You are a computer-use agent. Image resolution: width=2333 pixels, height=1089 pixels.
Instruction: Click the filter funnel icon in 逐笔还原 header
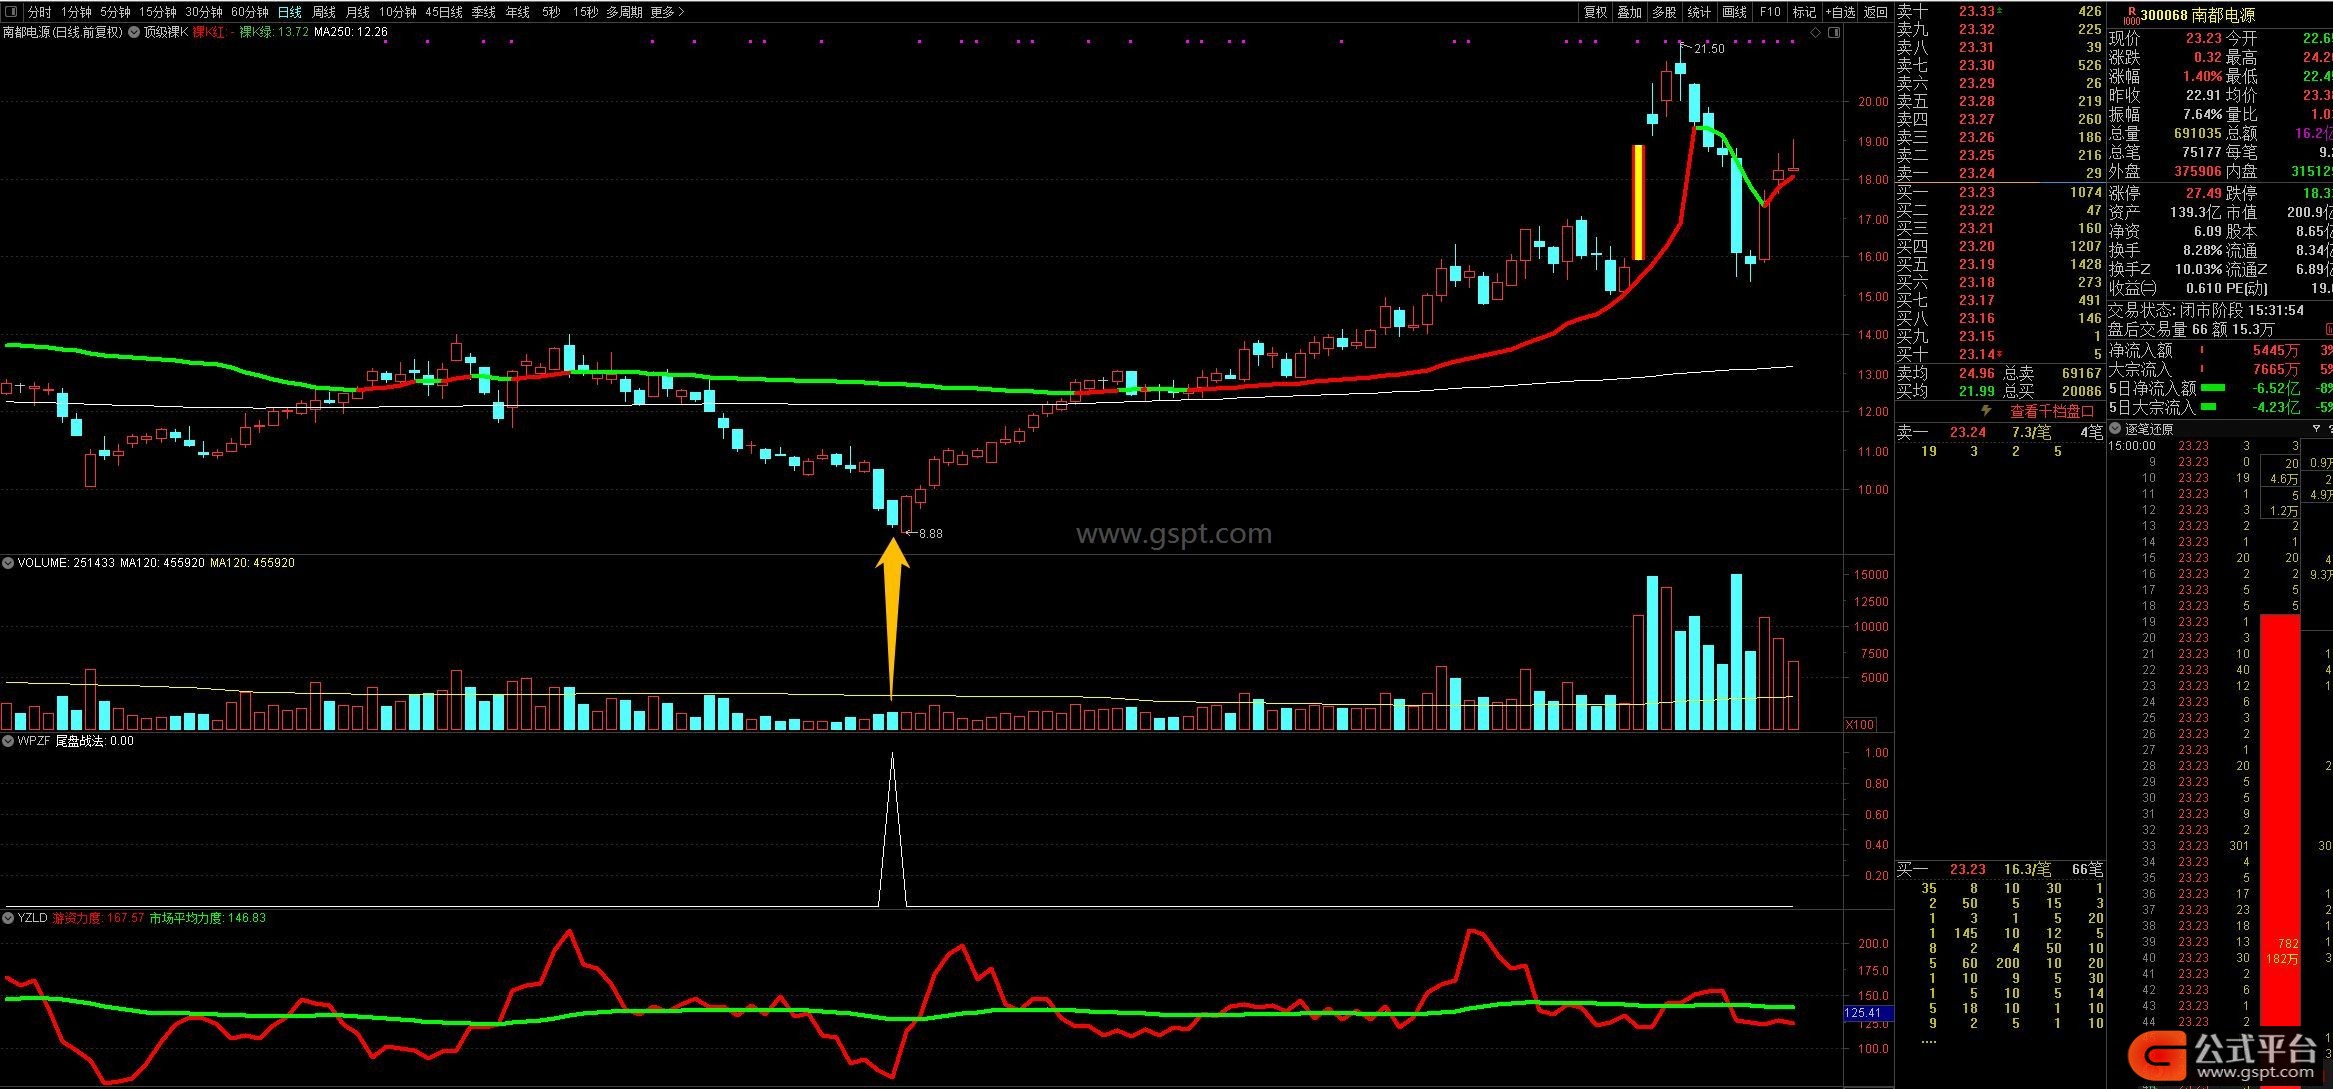[x=2316, y=429]
